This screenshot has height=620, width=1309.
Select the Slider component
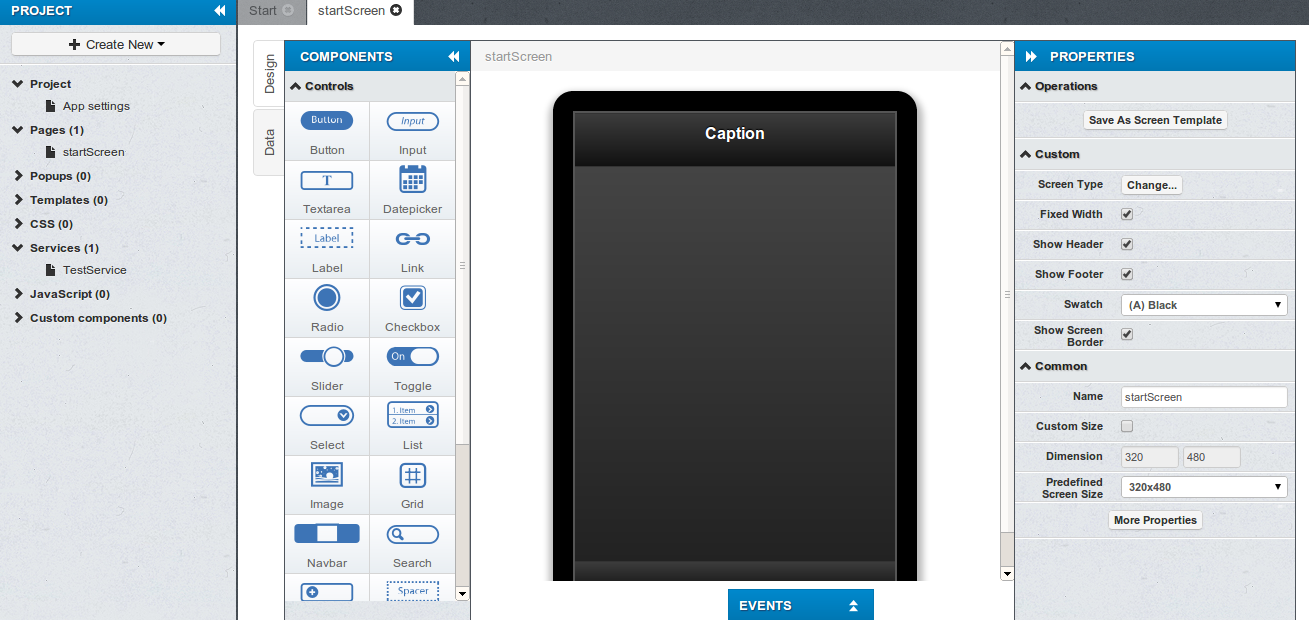click(327, 357)
